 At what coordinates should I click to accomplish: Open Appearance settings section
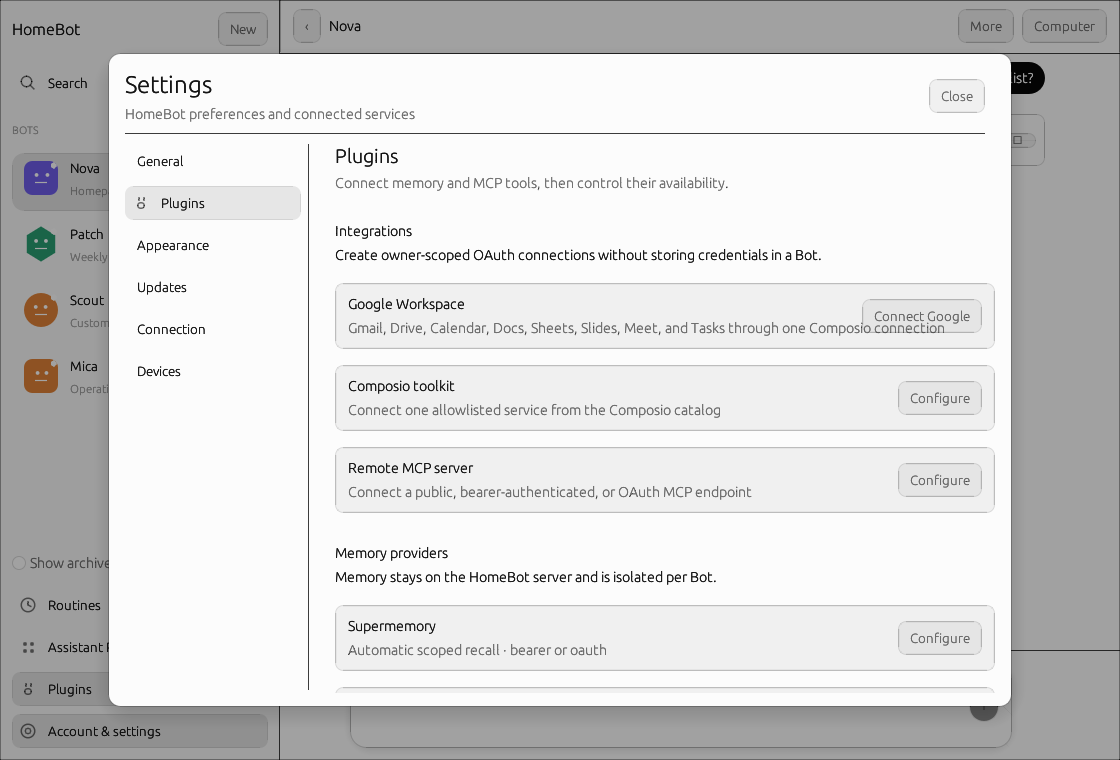pos(213,245)
